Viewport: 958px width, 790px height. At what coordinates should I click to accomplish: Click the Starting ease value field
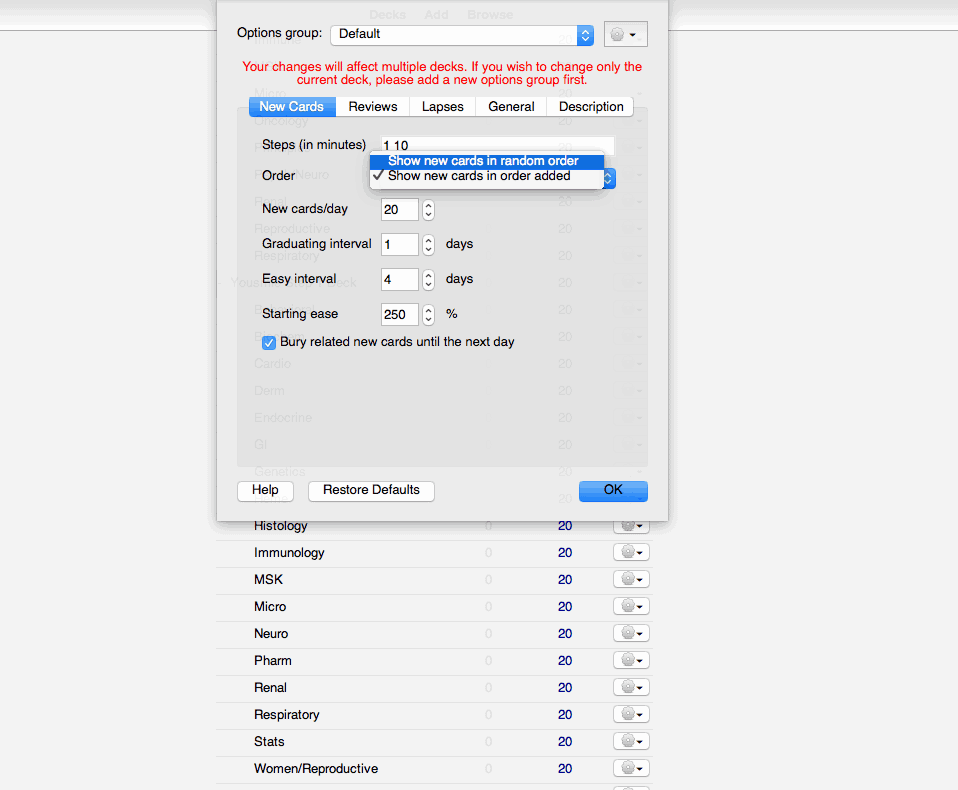[x=400, y=315]
